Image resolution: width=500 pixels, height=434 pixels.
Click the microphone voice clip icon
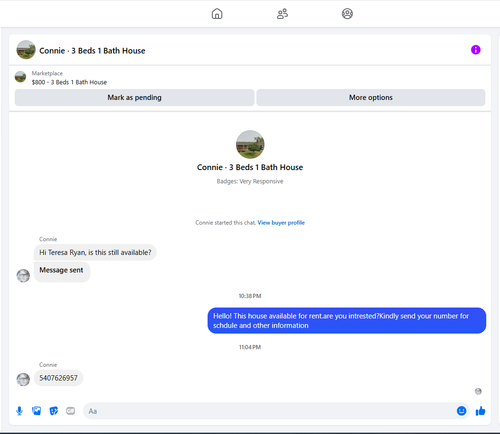click(x=19, y=411)
